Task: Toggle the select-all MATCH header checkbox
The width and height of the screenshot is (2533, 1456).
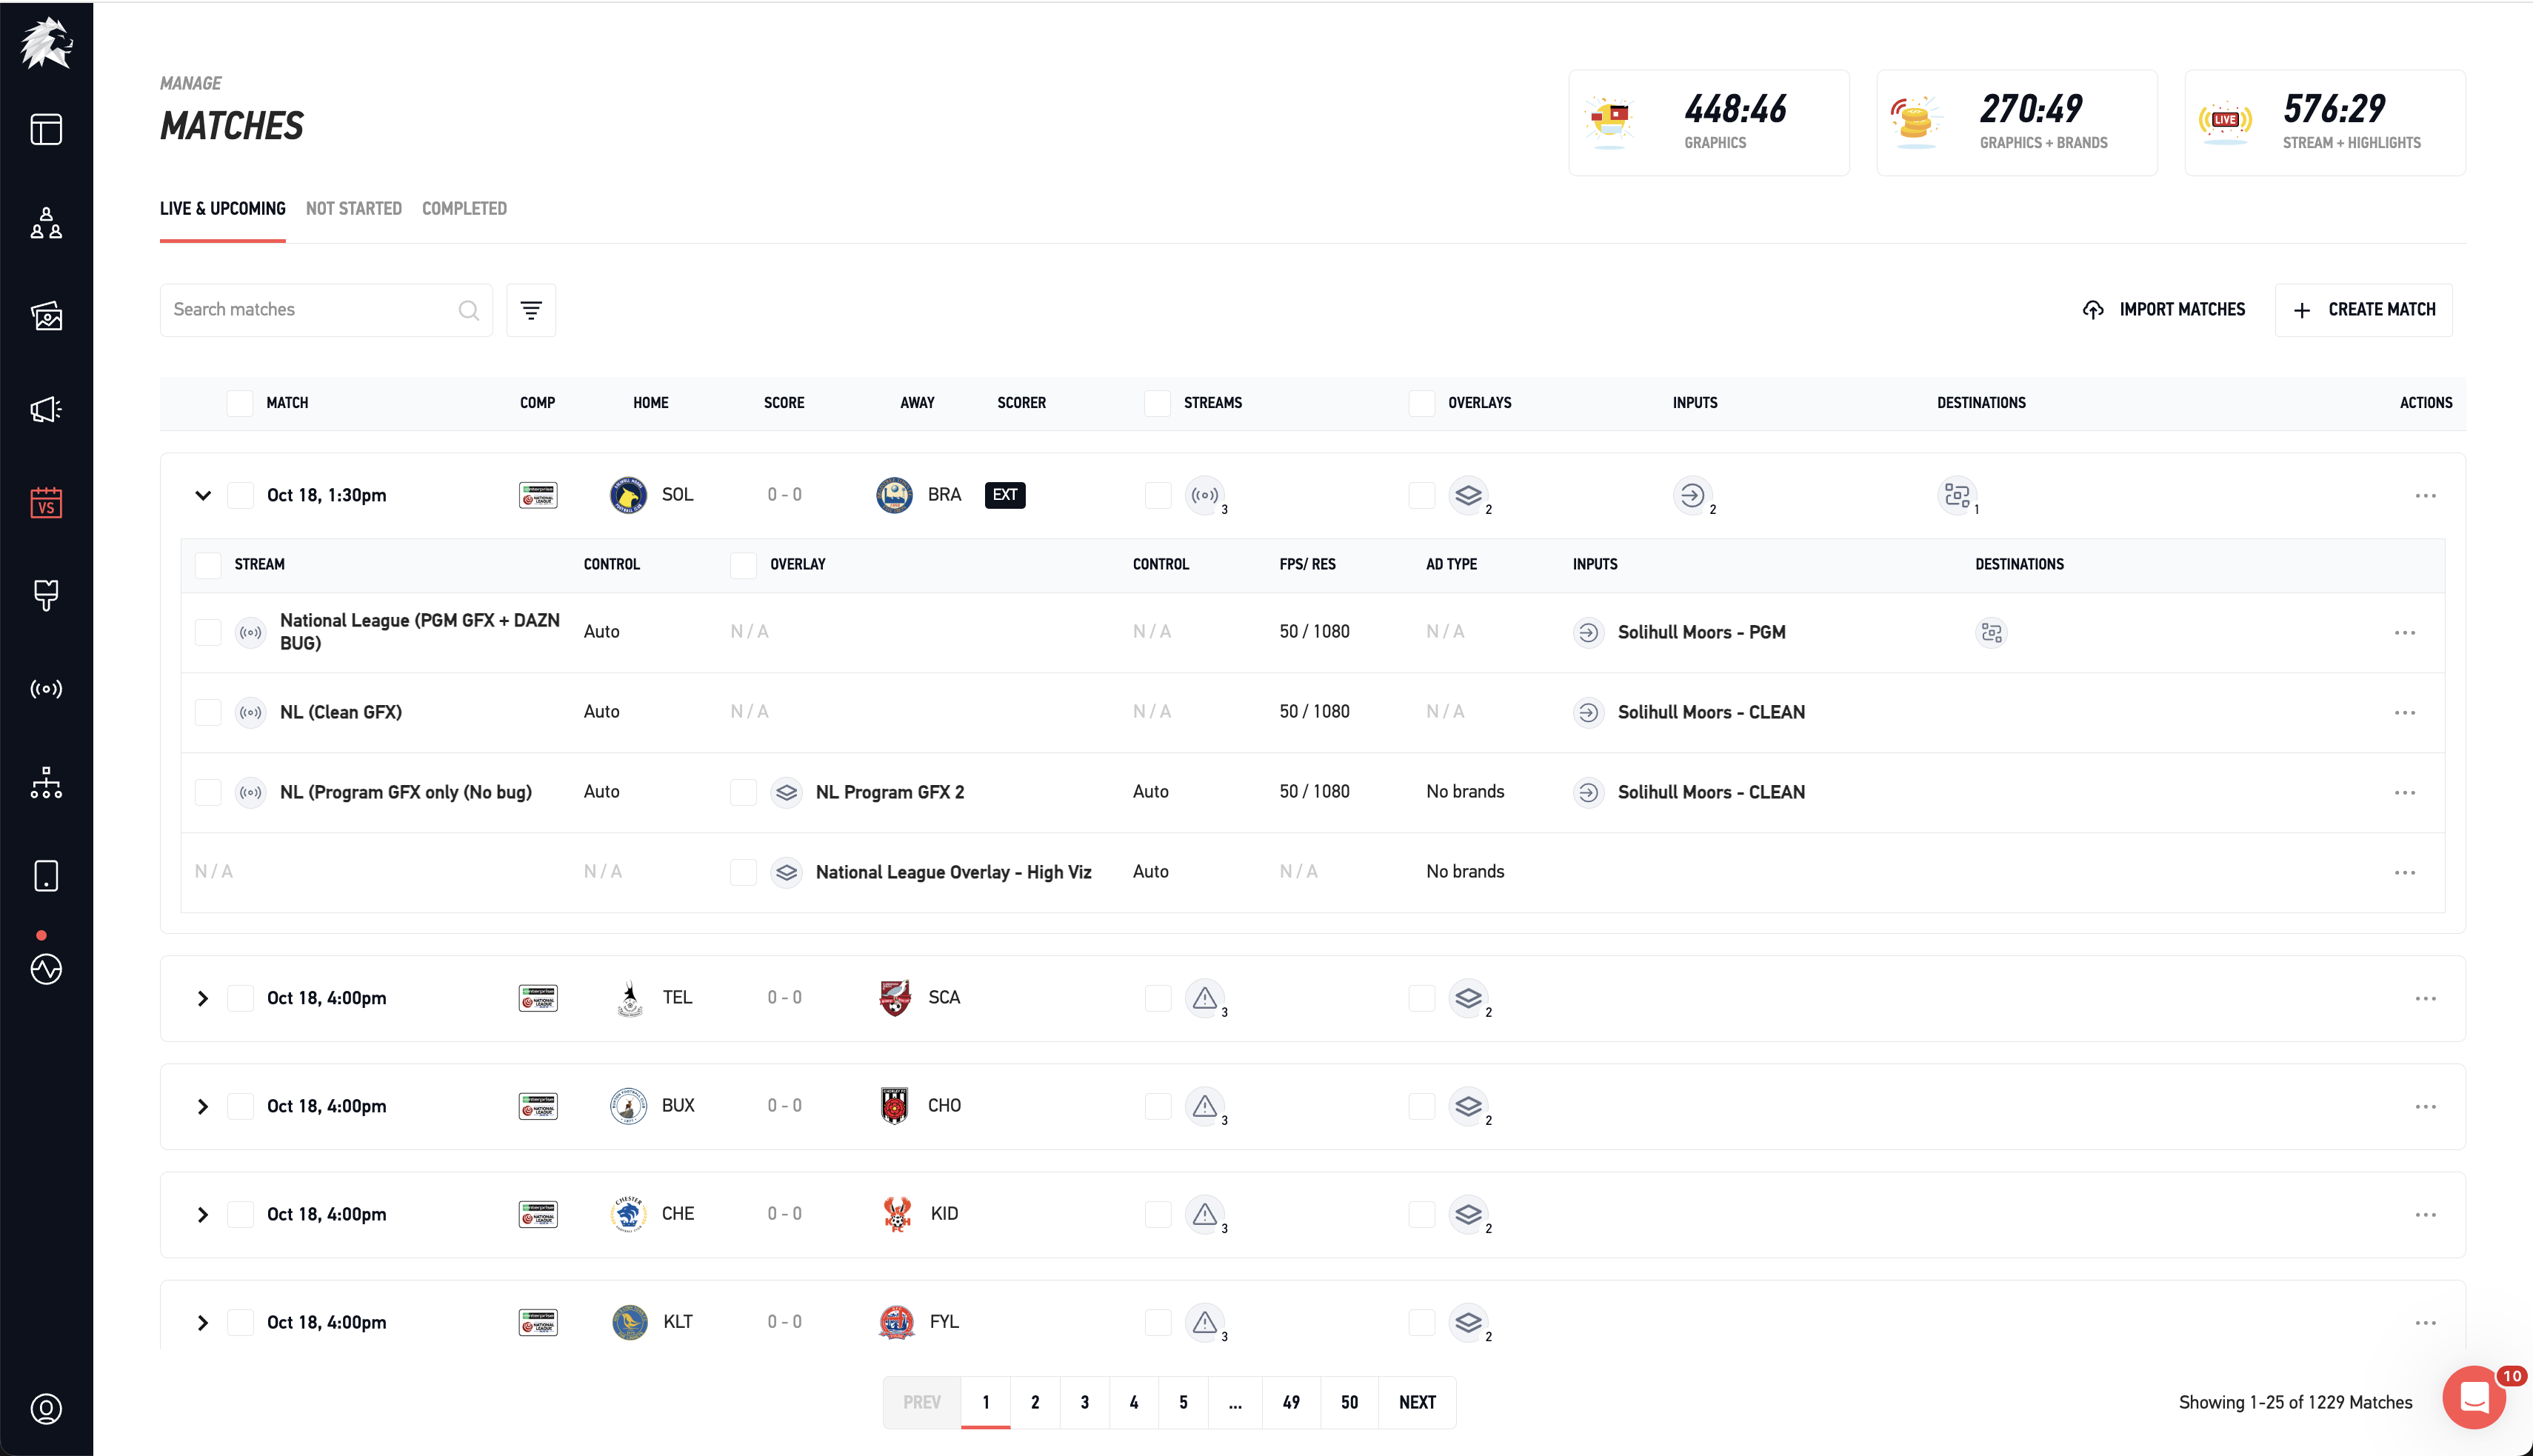Action: pos(240,403)
